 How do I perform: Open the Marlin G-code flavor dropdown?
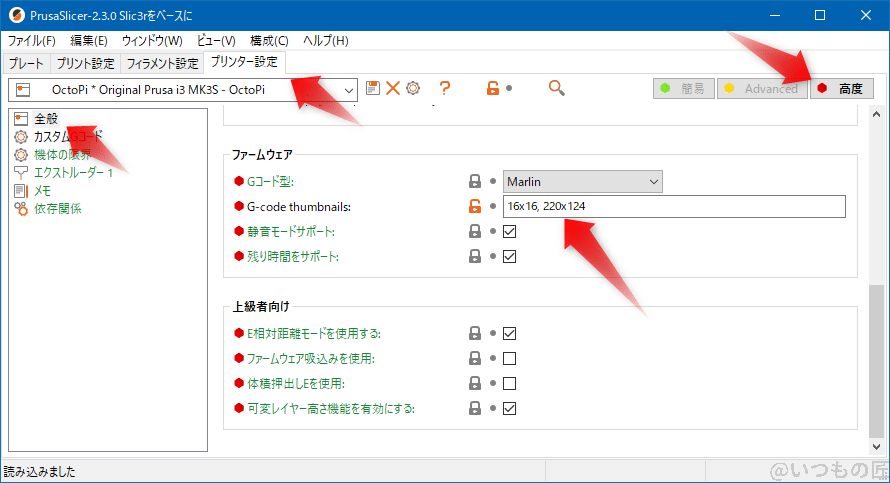[582, 182]
